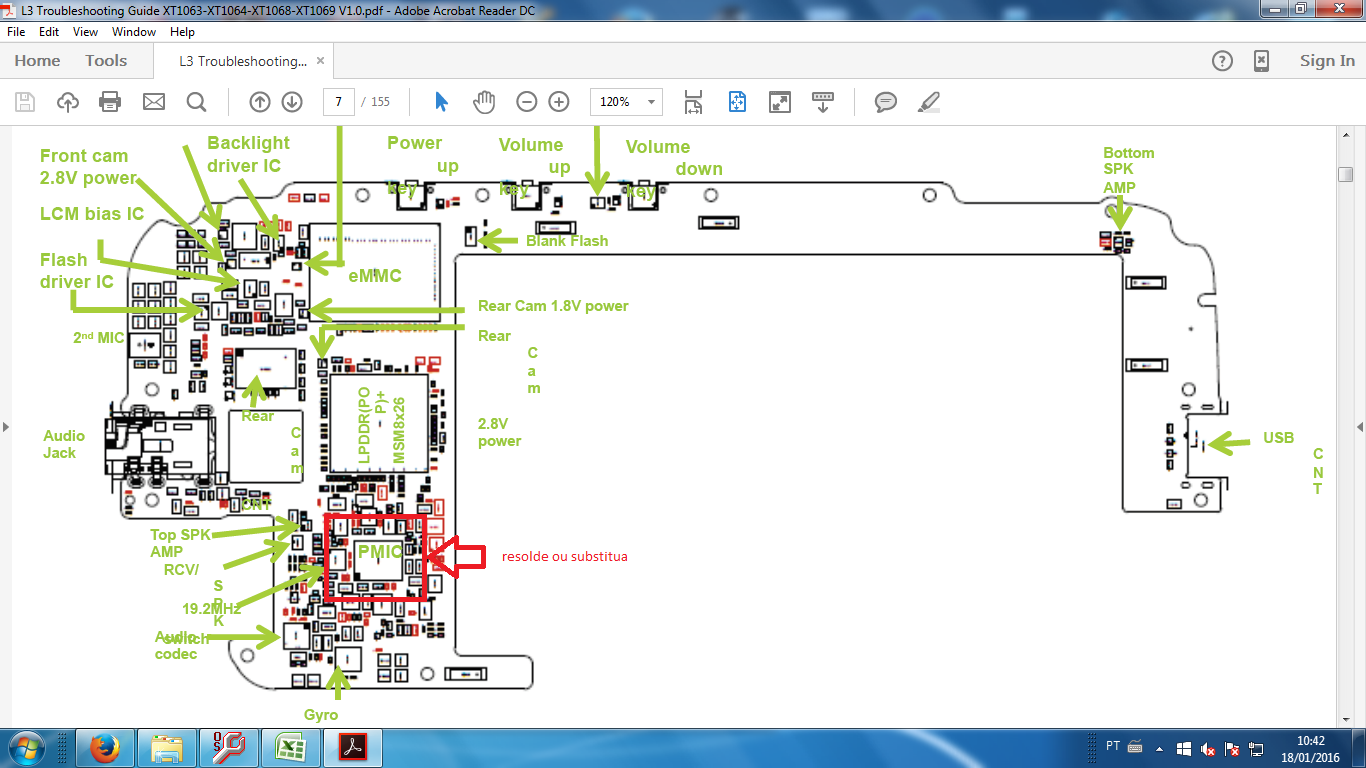This screenshot has height=768, width=1366.
Task: Click Read mode toolbar icon
Action: coord(823,102)
